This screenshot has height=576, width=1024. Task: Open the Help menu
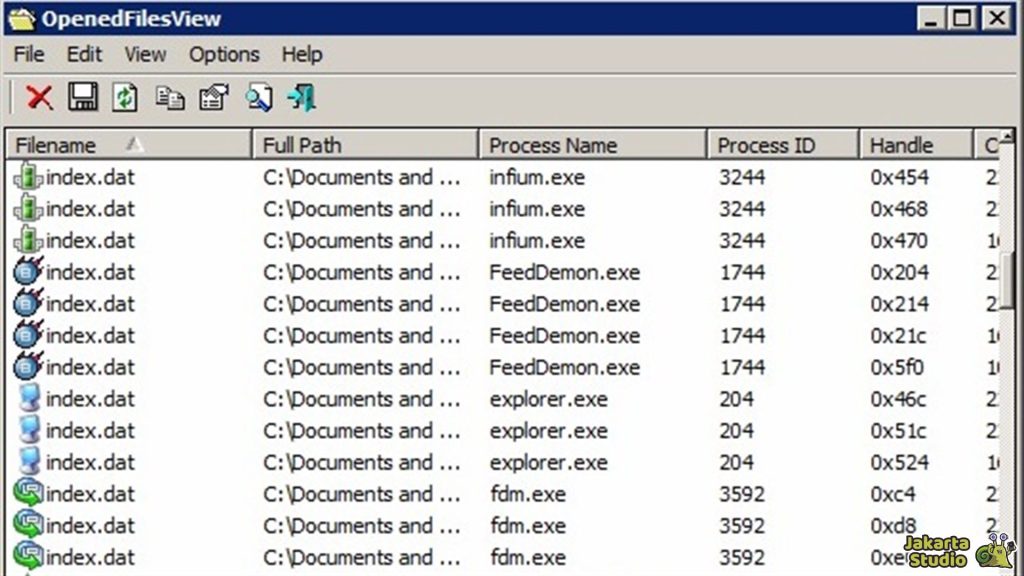pos(302,55)
